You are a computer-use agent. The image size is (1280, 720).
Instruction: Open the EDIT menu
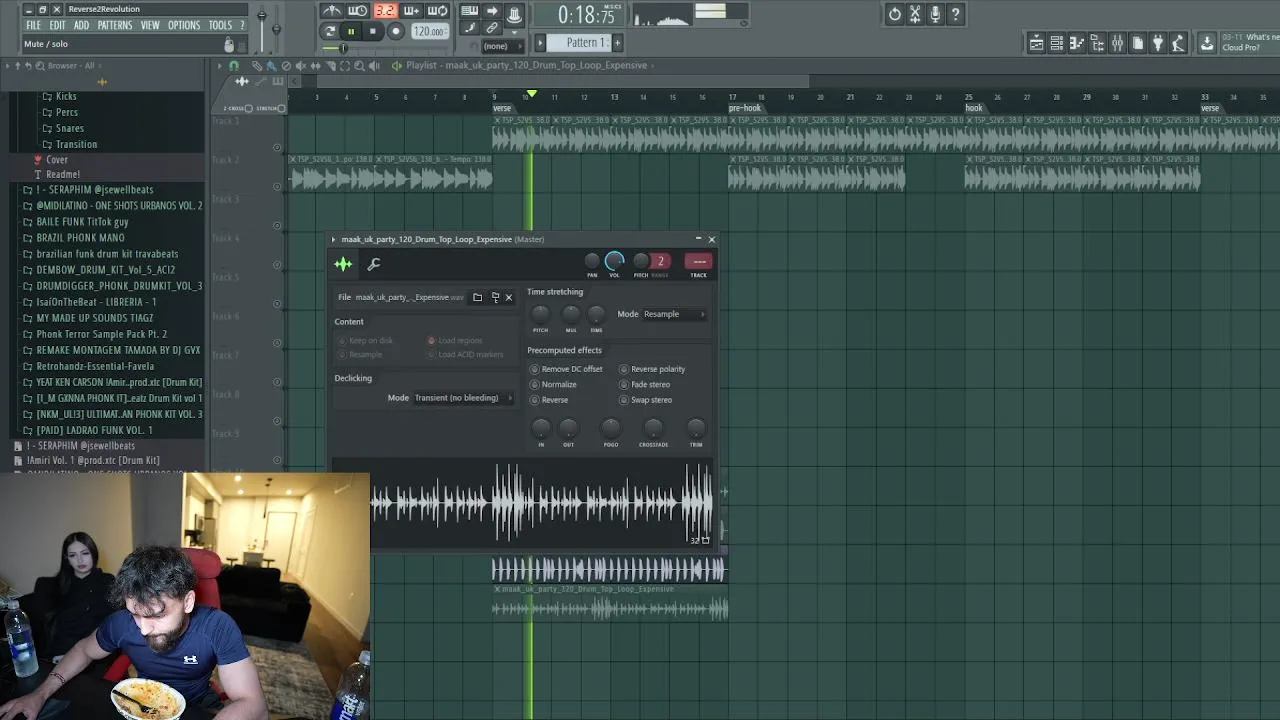tap(58, 25)
